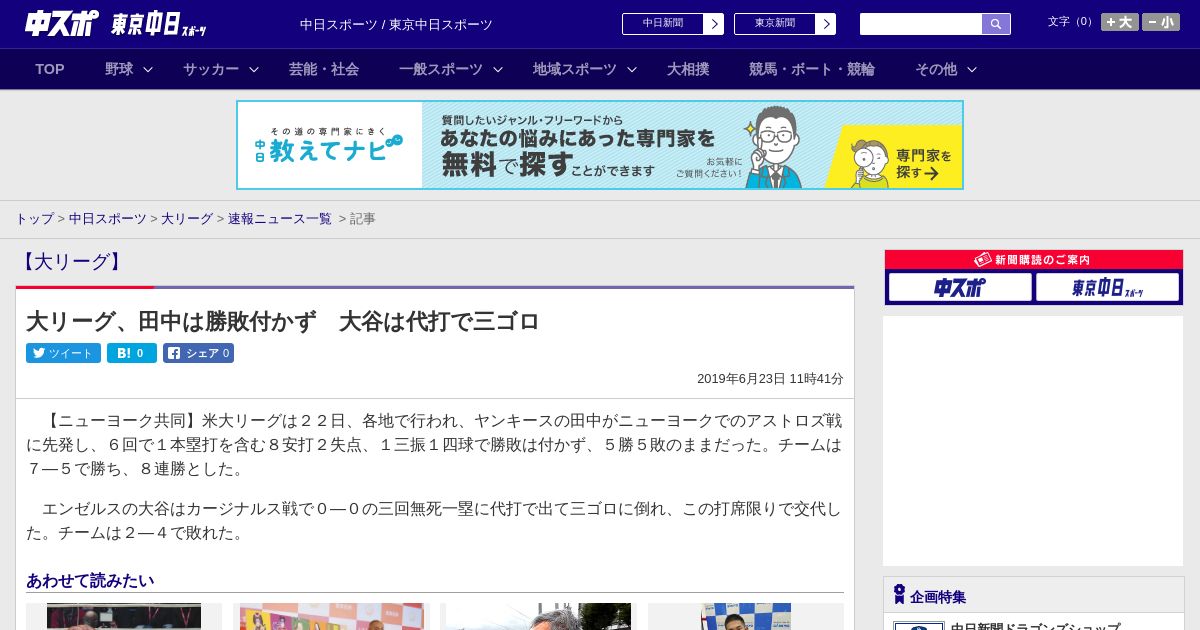Screen dimensions: 1200x630
Task: Click the date 2019年6月23日 11時41分
Action: [770, 379]
